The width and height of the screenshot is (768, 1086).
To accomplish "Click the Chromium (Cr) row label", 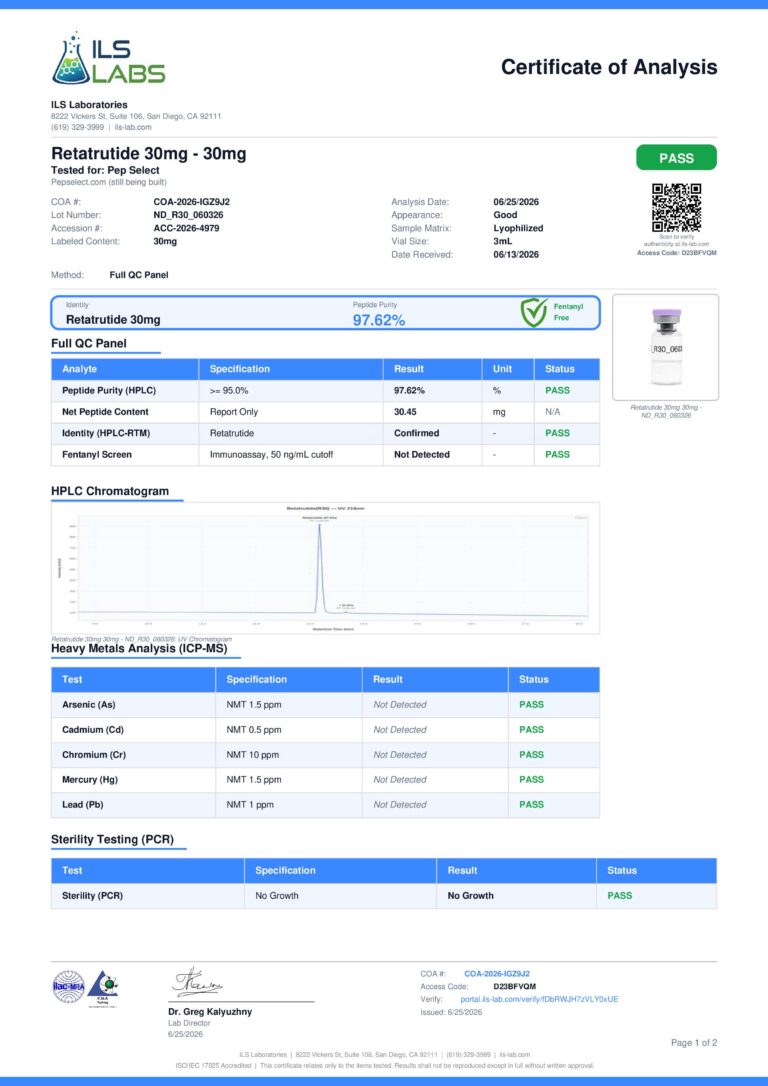I will coord(94,755).
